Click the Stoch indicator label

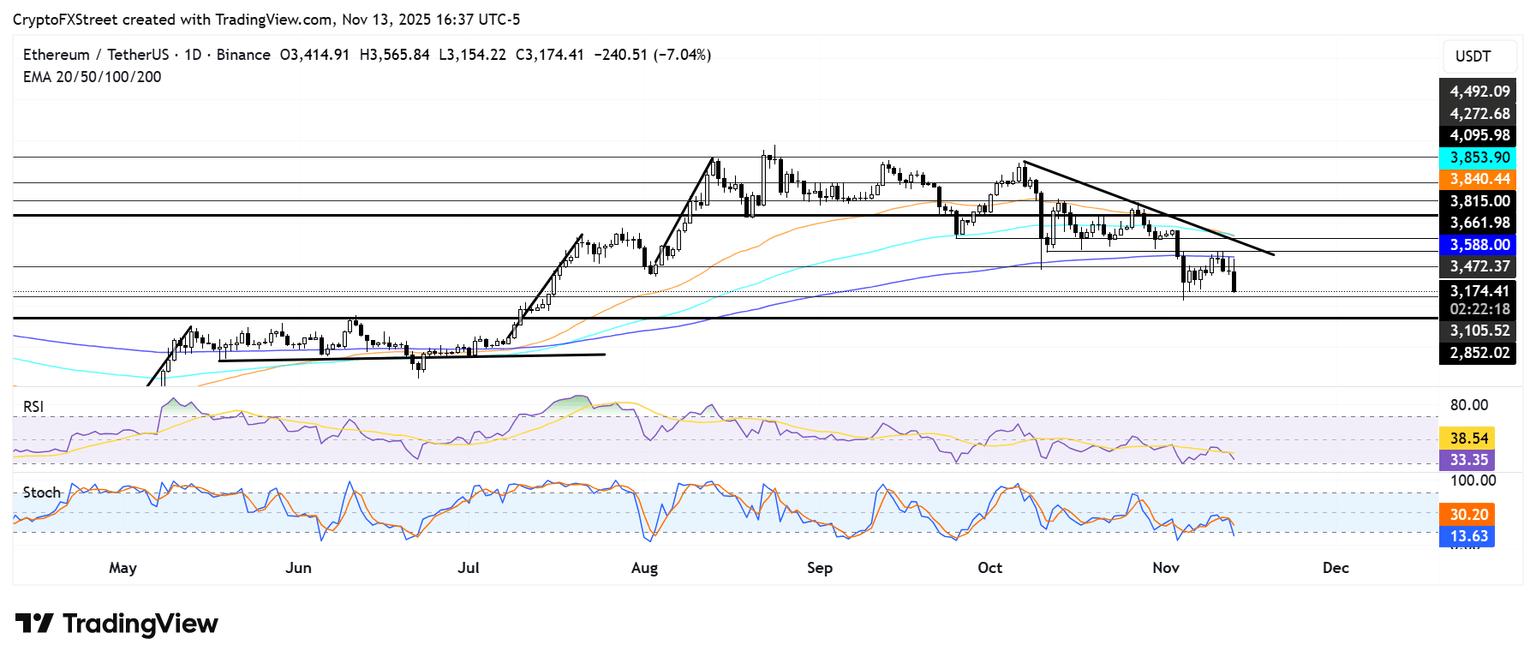[x=41, y=492]
